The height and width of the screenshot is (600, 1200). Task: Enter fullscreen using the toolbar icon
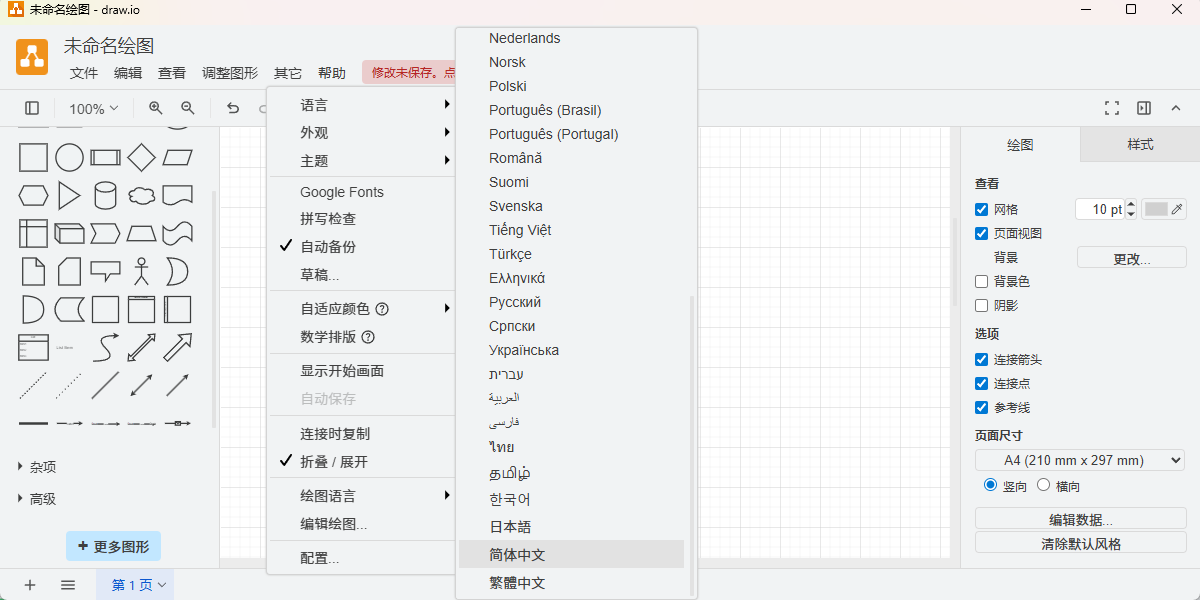click(x=1111, y=108)
